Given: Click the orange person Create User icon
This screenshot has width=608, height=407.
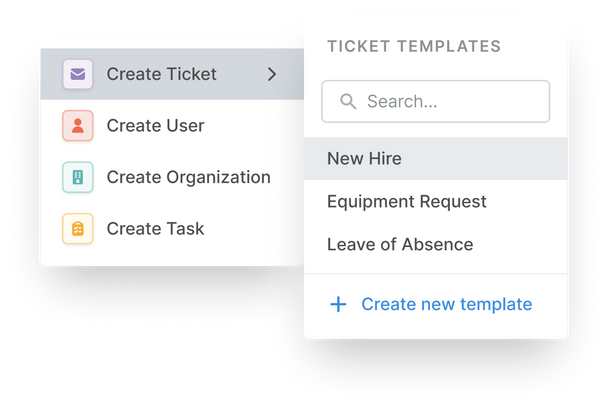Looking at the screenshot, I should [x=77, y=126].
